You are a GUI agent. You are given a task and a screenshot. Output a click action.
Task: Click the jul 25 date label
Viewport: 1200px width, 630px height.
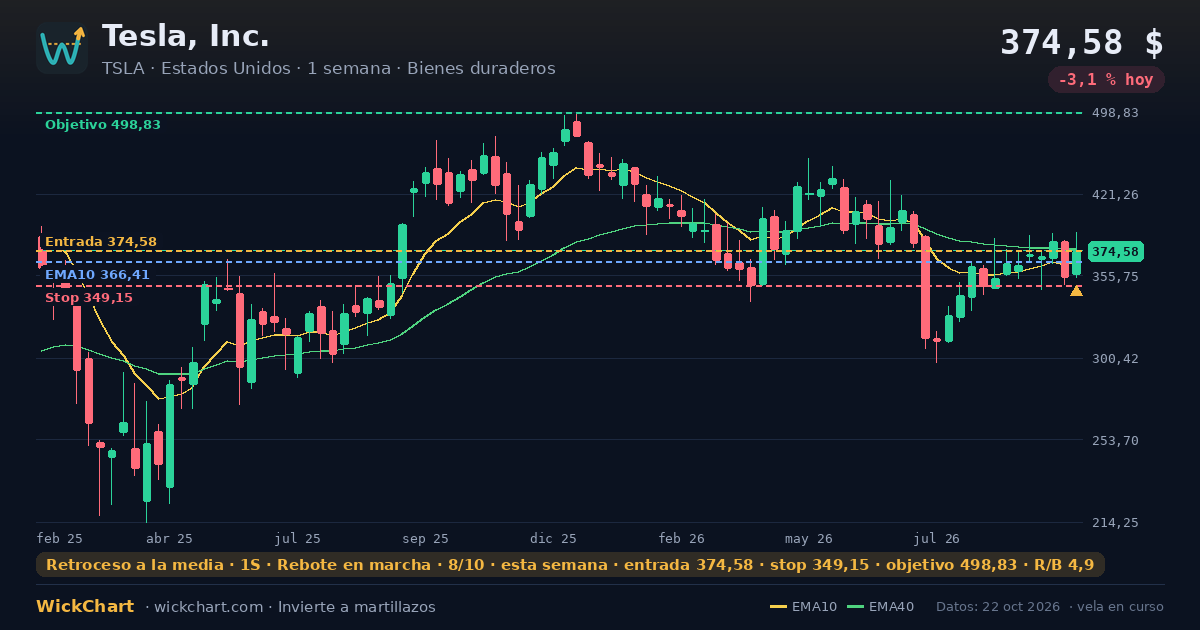pyautogui.click(x=298, y=538)
